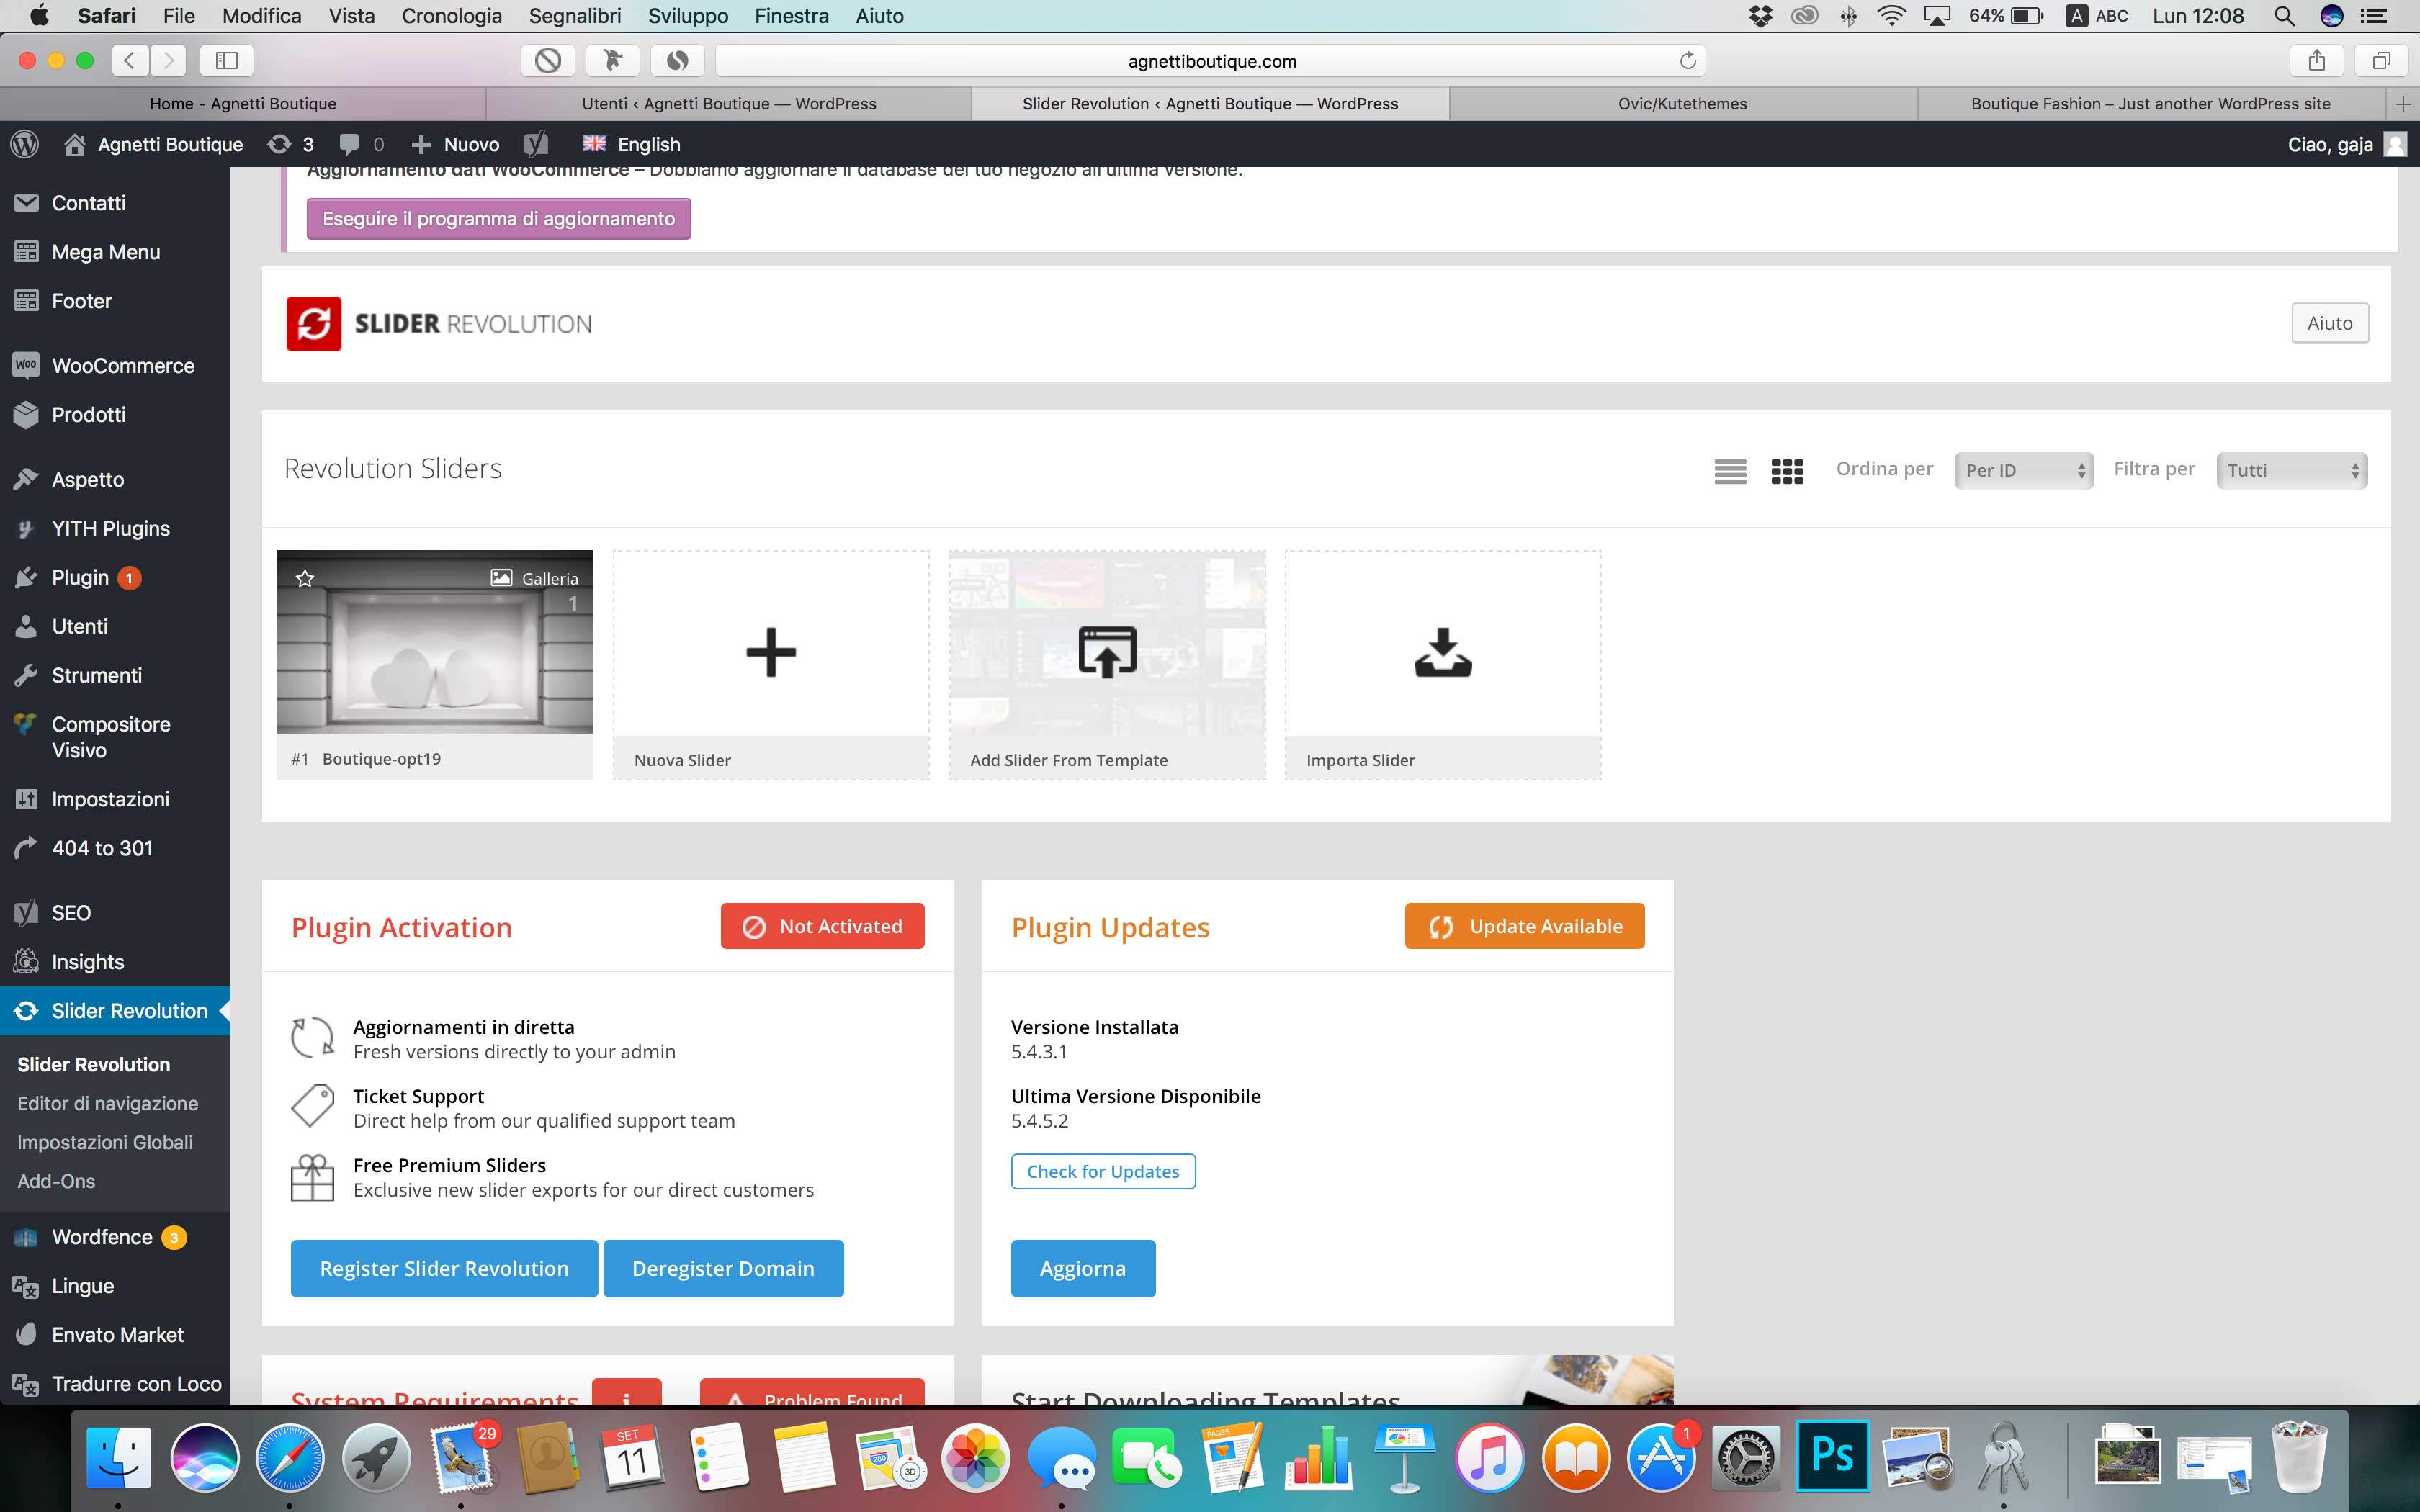This screenshot has height=1512, width=2420.
Task: Go back with Safari back arrow
Action: (x=130, y=61)
